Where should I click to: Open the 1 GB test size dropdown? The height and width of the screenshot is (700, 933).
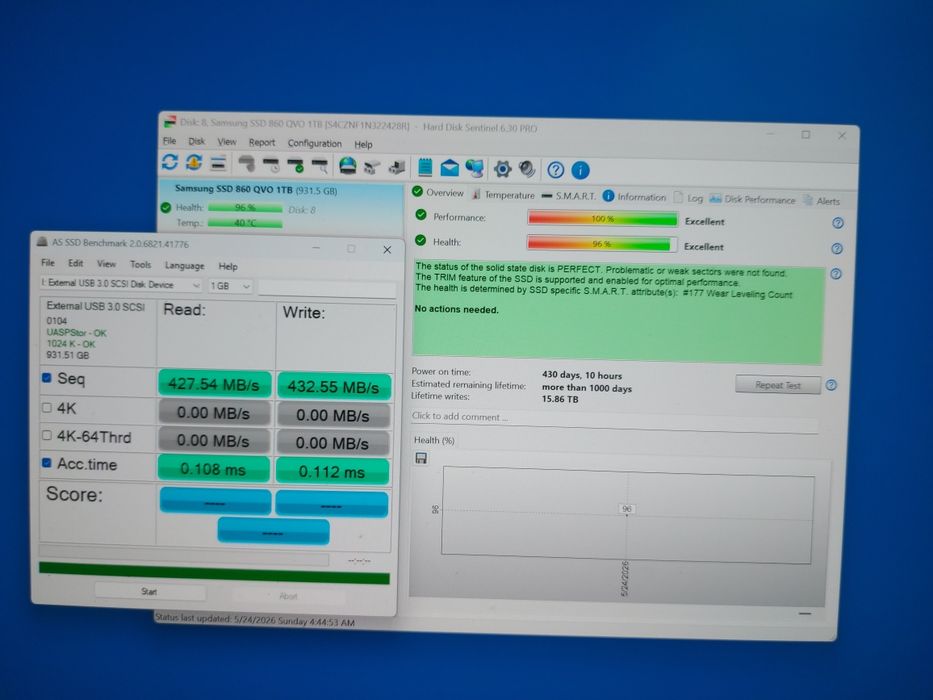tap(230, 286)
